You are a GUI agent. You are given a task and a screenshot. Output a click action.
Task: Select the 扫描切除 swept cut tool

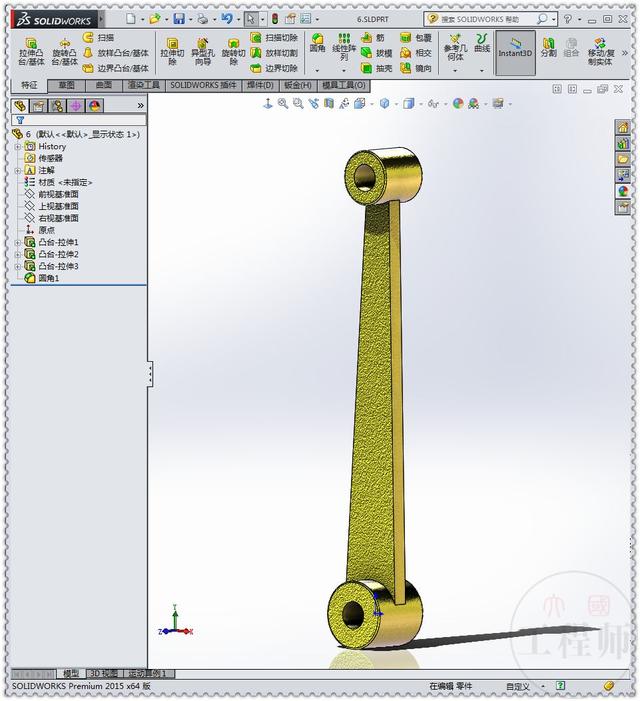274,38
